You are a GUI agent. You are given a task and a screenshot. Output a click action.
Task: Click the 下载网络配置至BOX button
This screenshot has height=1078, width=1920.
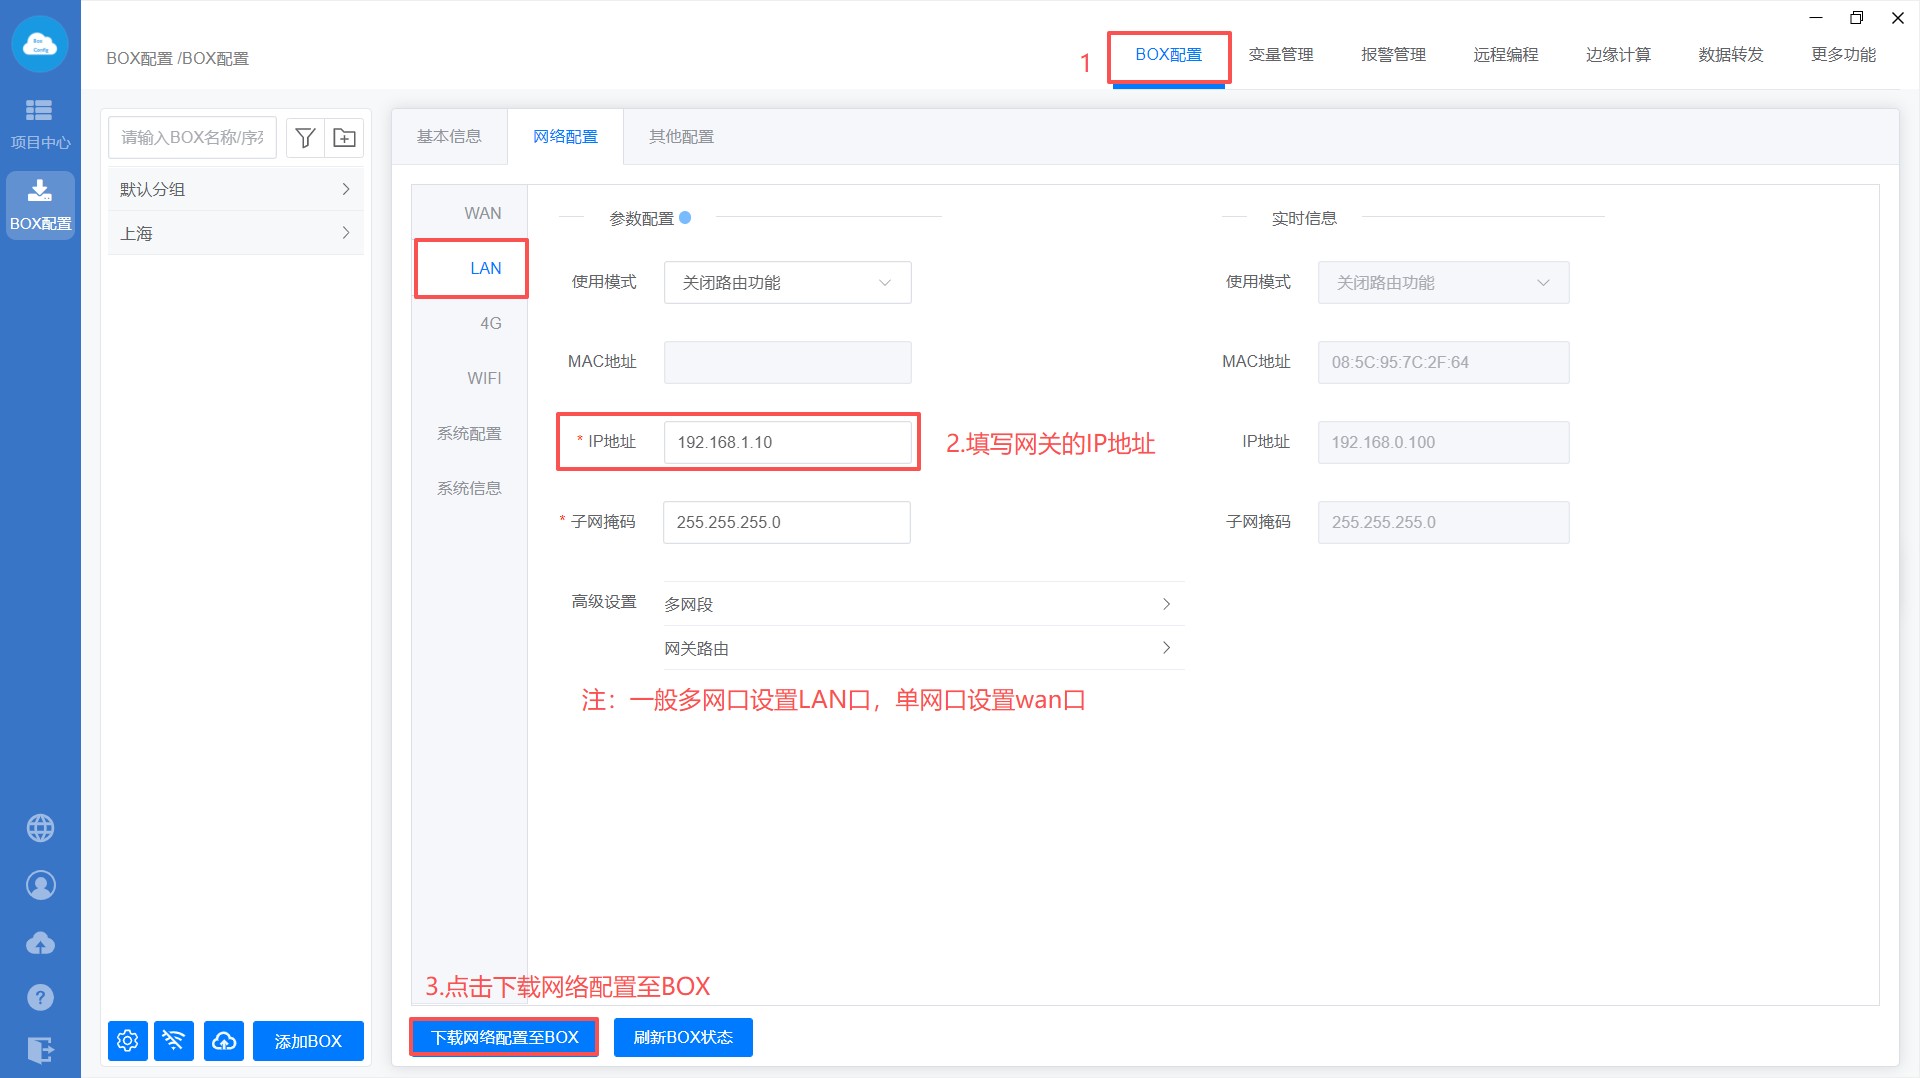point(505,1037)
